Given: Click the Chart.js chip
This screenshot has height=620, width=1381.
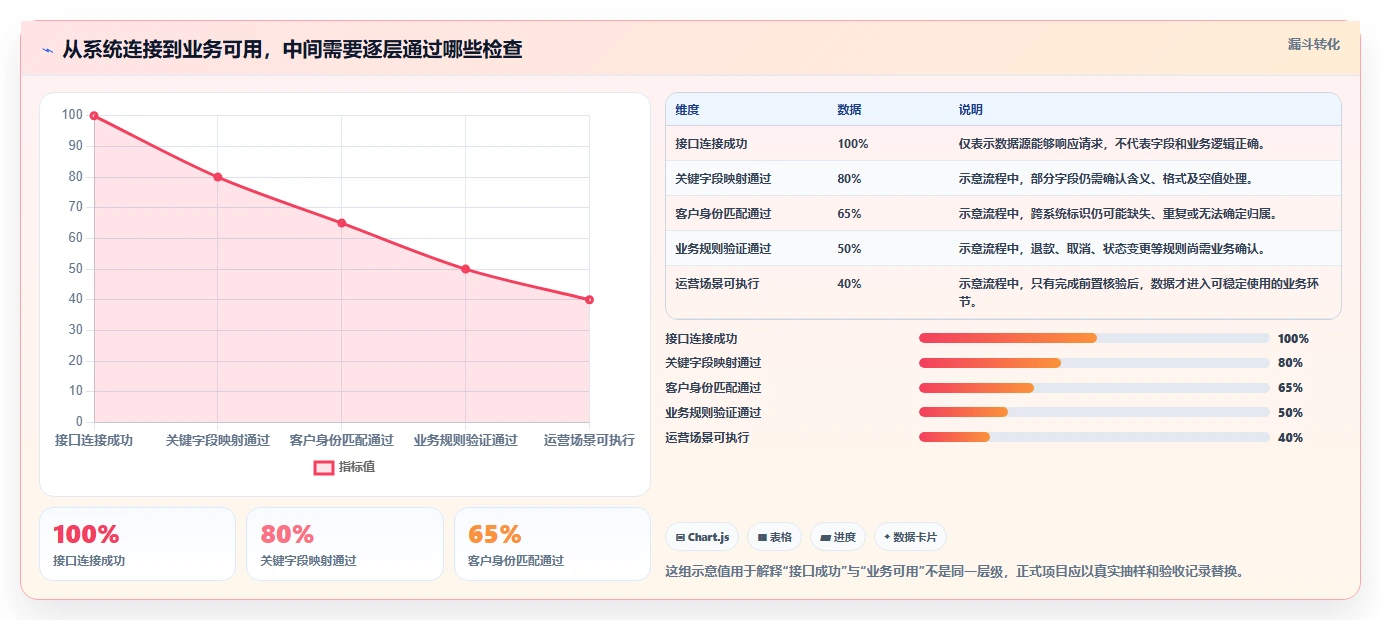Looking at the screenshot, I should (702, 537).
